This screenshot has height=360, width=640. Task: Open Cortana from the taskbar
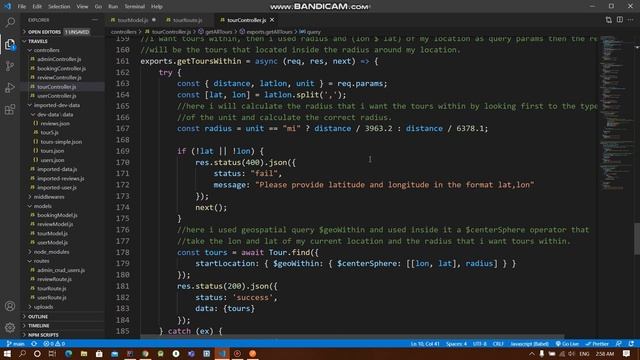click(37, 353)
